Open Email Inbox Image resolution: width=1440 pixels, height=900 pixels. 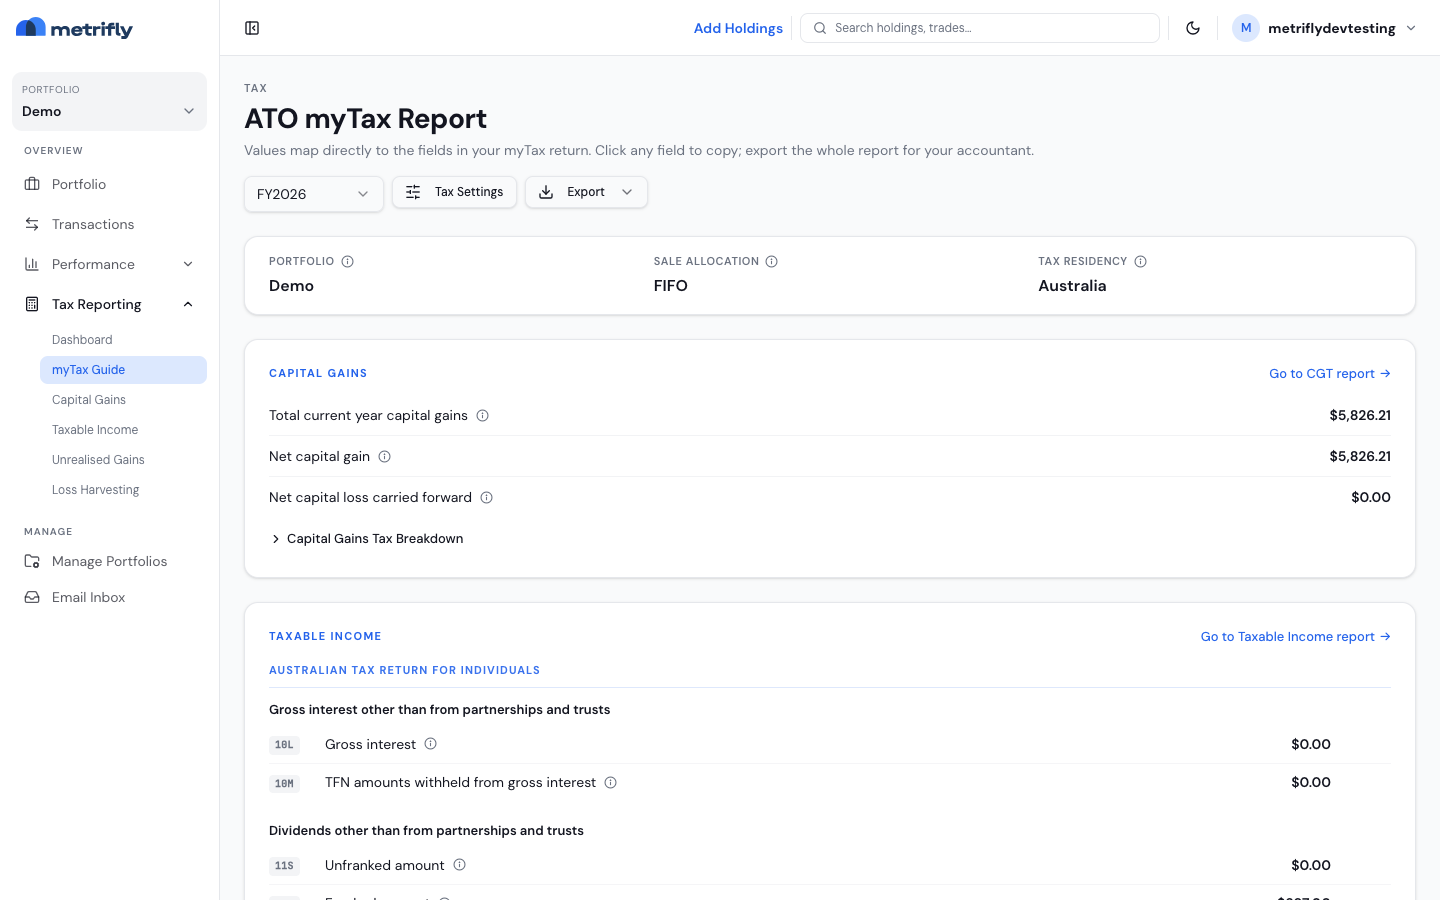click(109, 597)
